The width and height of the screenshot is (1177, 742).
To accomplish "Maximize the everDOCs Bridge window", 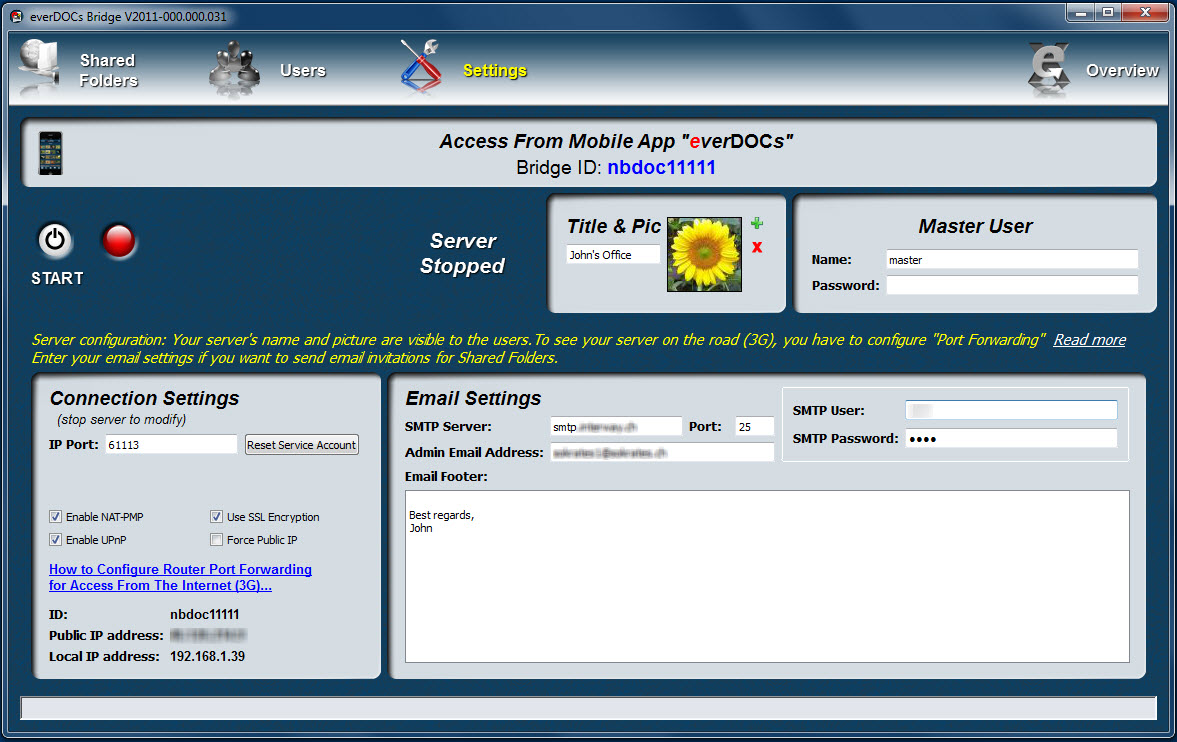I will (1107, 11).
